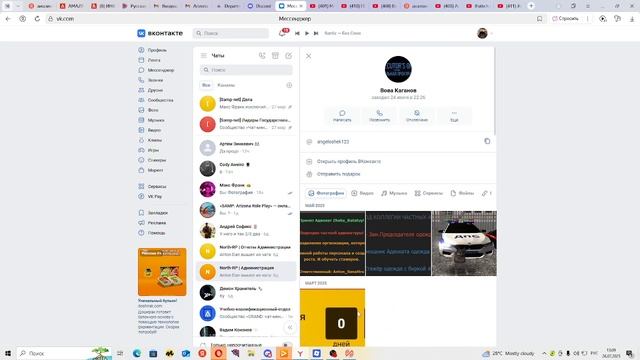Open the Windows Start menu
The height and width of the screenshot is (360, 640).
tap(7, 353)
